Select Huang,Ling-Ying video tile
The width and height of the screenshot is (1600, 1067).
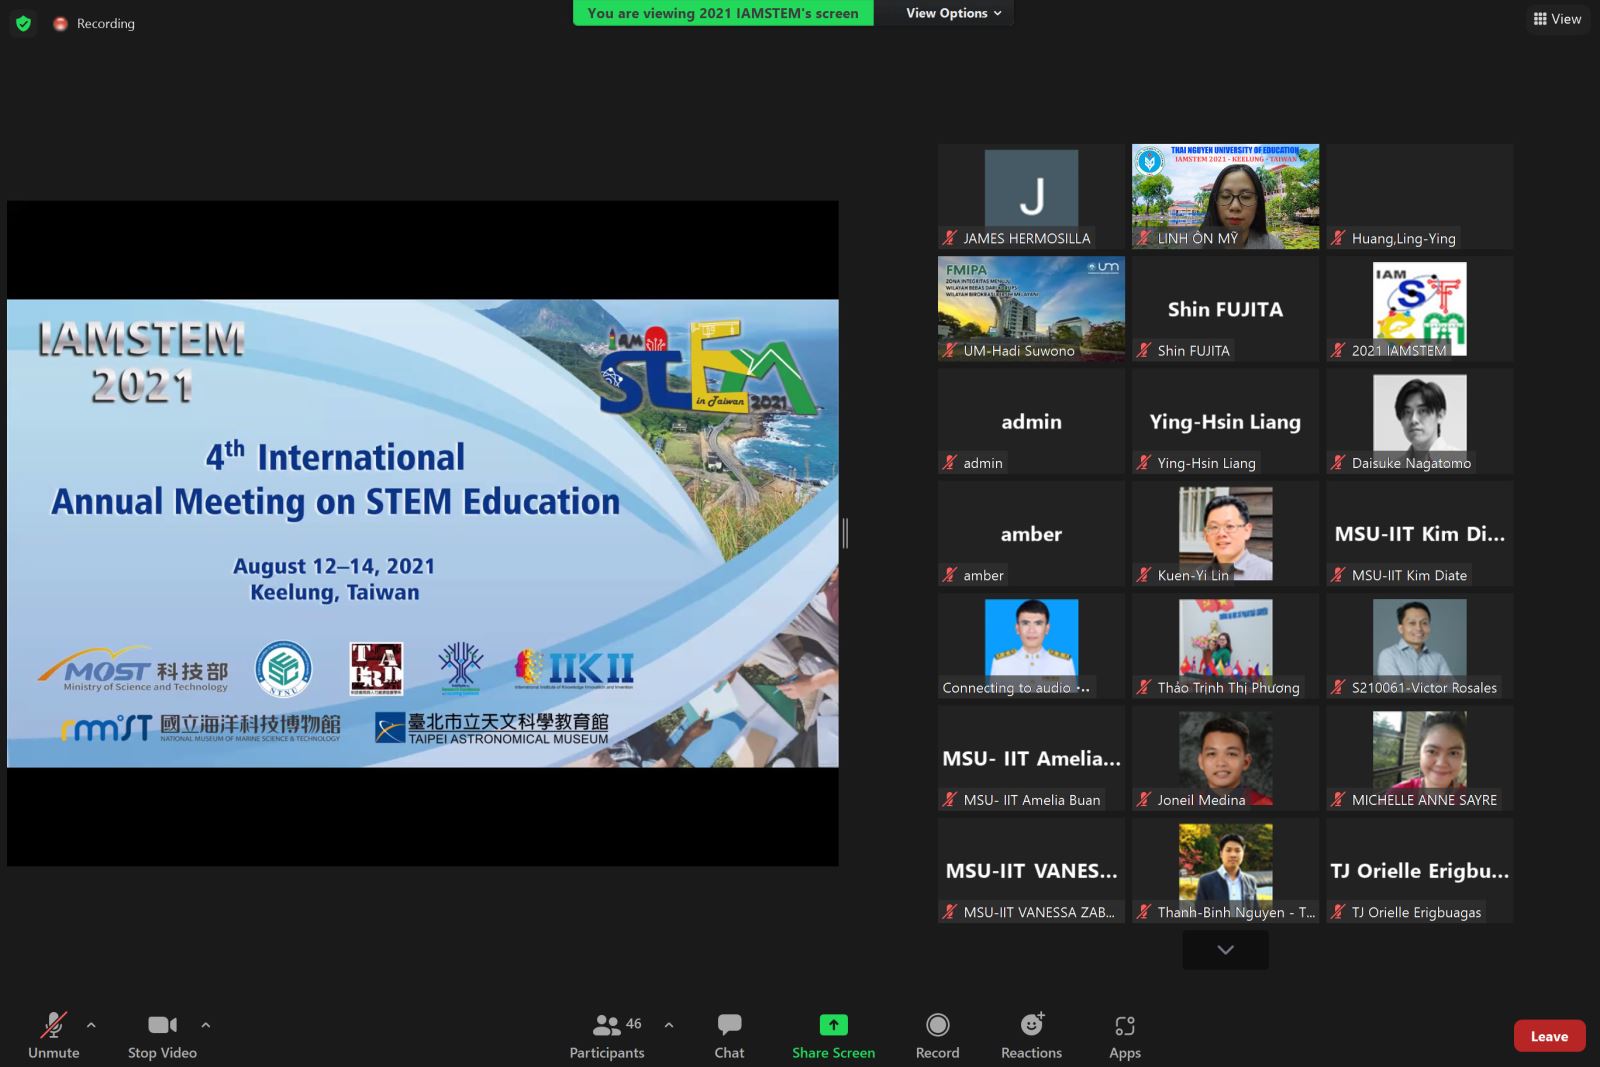point(1419,196)
